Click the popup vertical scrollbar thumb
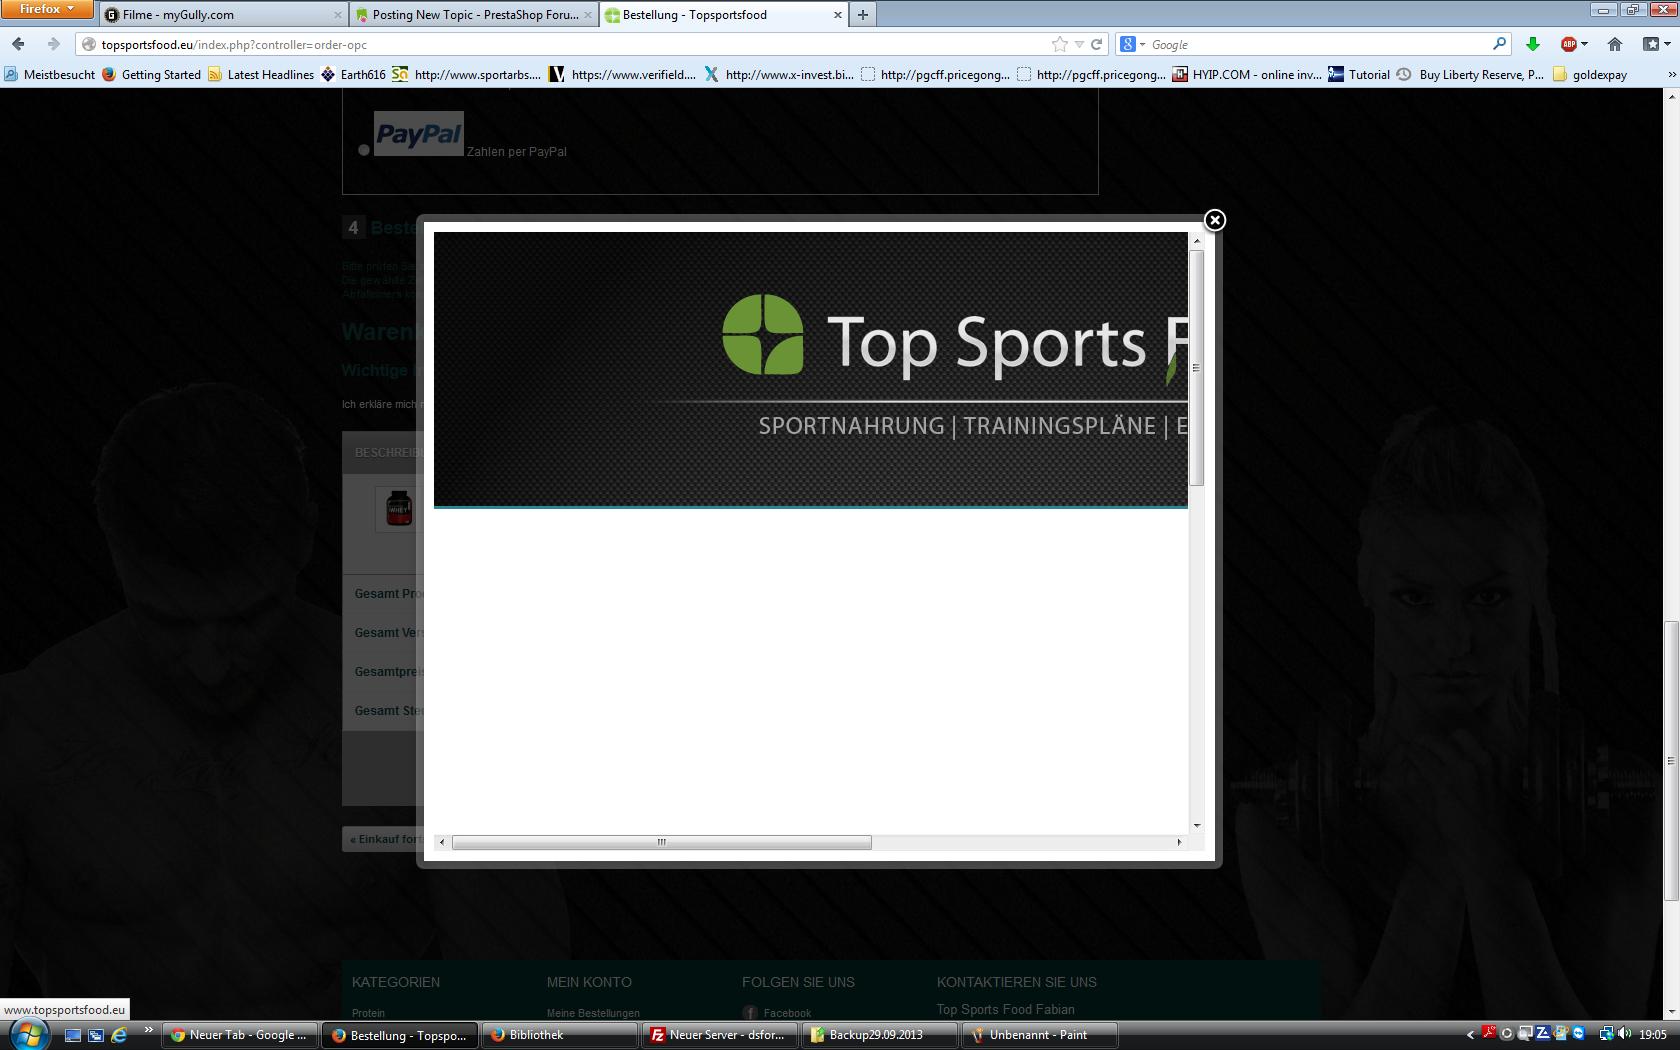Viewport: 1680px width, 1050px height. [1196, 368]
